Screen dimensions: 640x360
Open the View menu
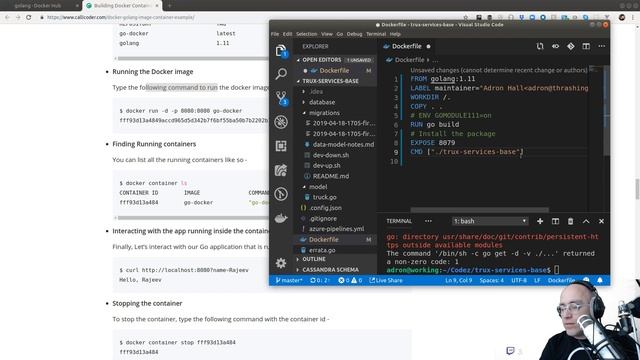327,34
